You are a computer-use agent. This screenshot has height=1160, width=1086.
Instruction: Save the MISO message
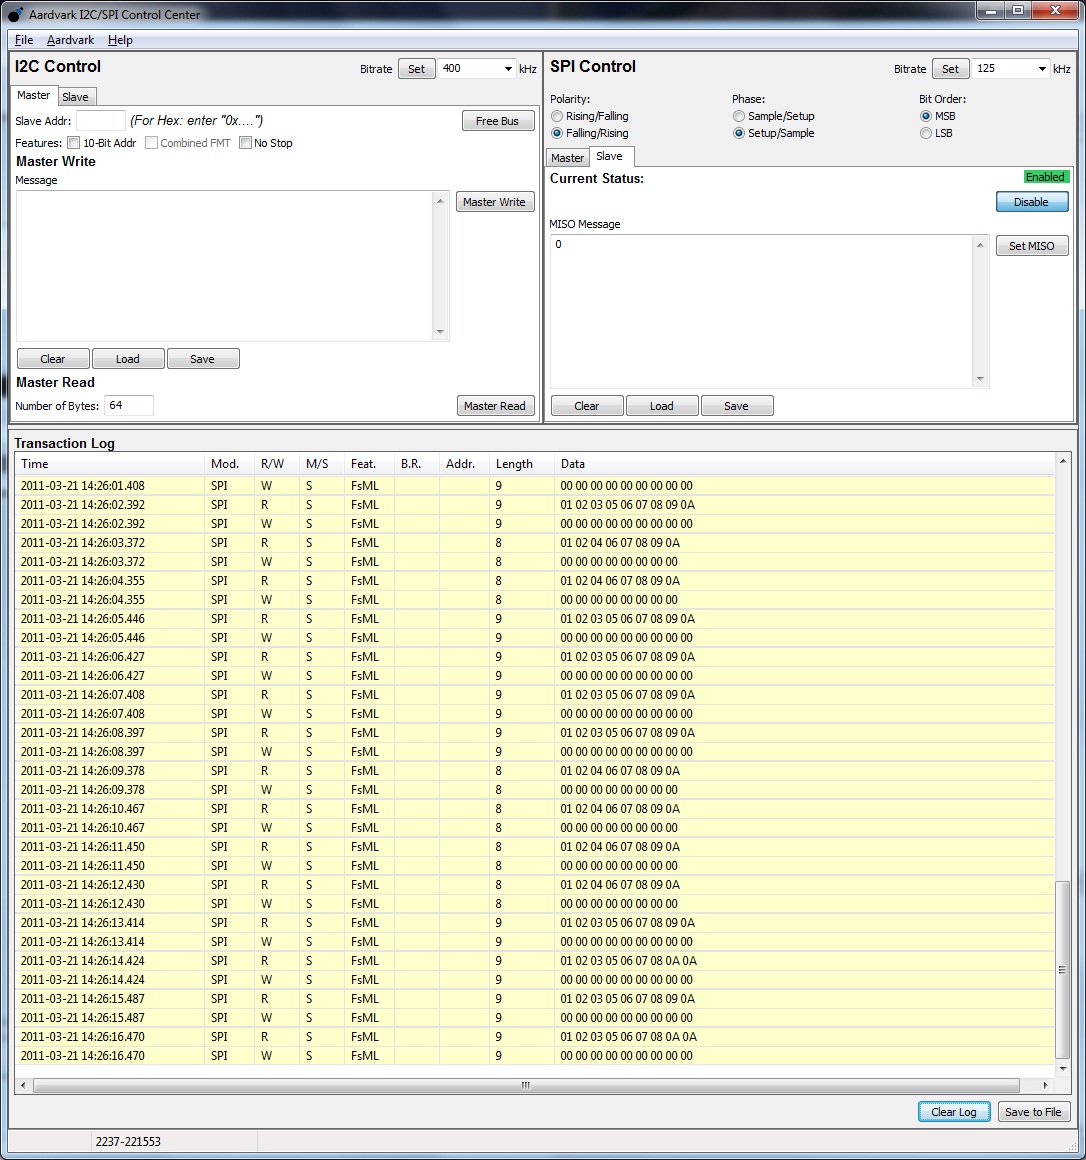tap(737, 405)
